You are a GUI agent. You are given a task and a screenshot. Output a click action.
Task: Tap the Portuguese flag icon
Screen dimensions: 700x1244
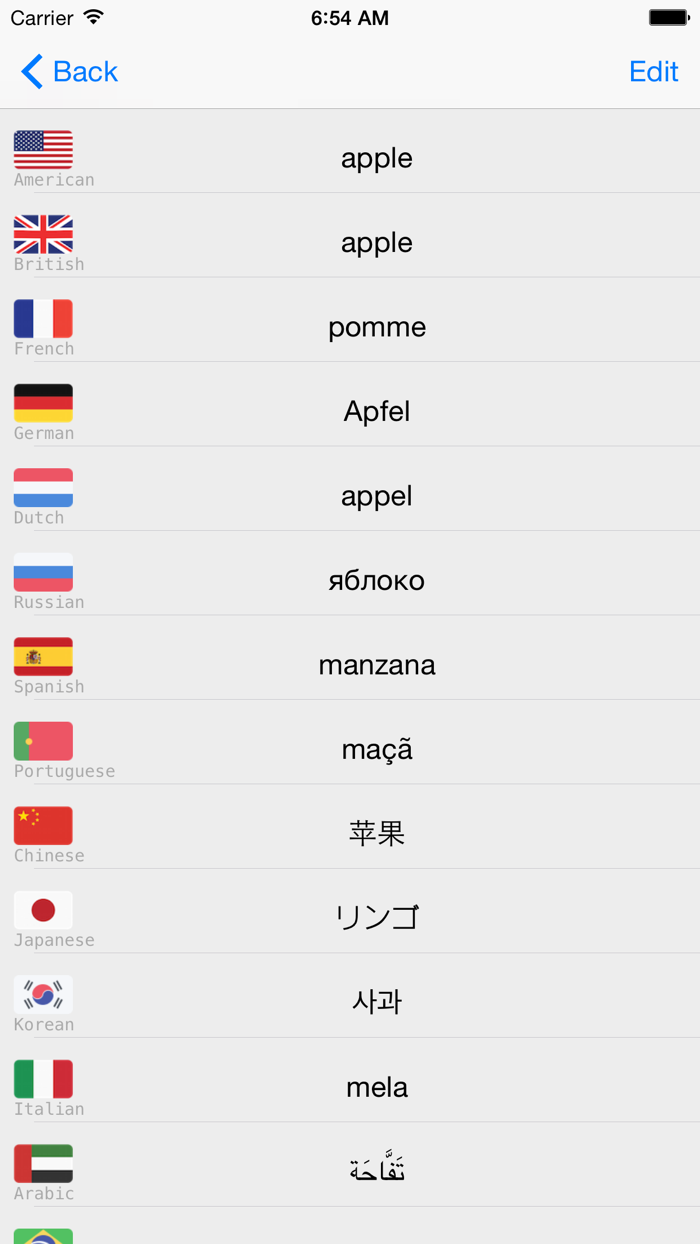pyautogui.click(x=42, y=738)
